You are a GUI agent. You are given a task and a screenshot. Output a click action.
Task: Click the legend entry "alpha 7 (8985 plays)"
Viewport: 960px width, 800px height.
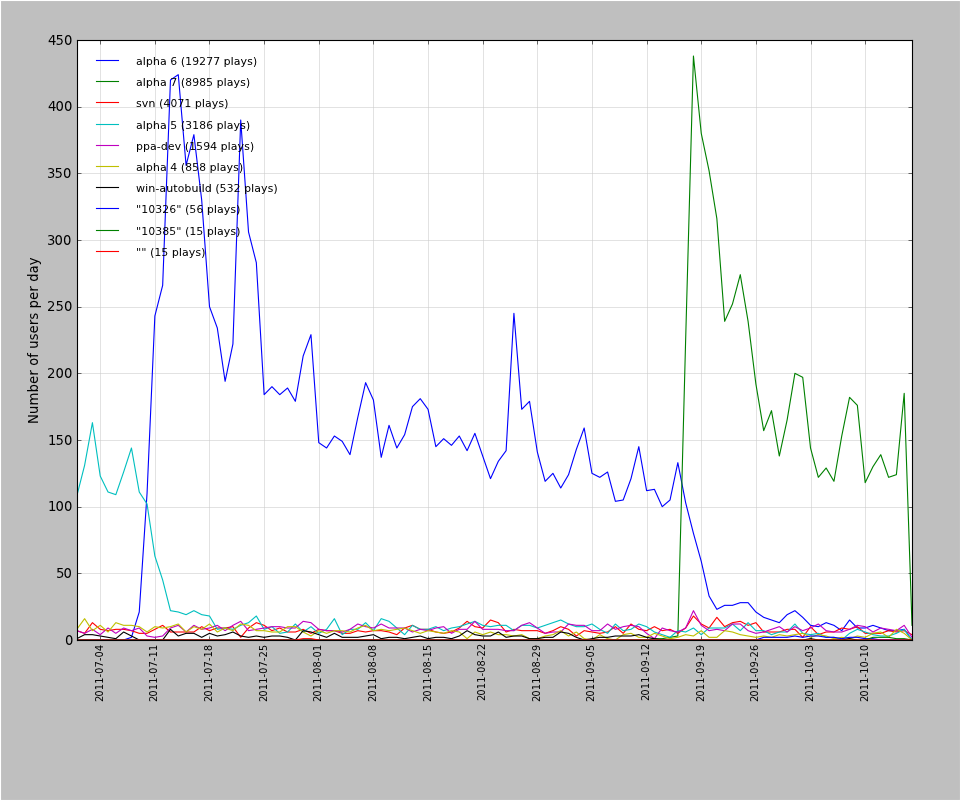[x=193, y=82]
